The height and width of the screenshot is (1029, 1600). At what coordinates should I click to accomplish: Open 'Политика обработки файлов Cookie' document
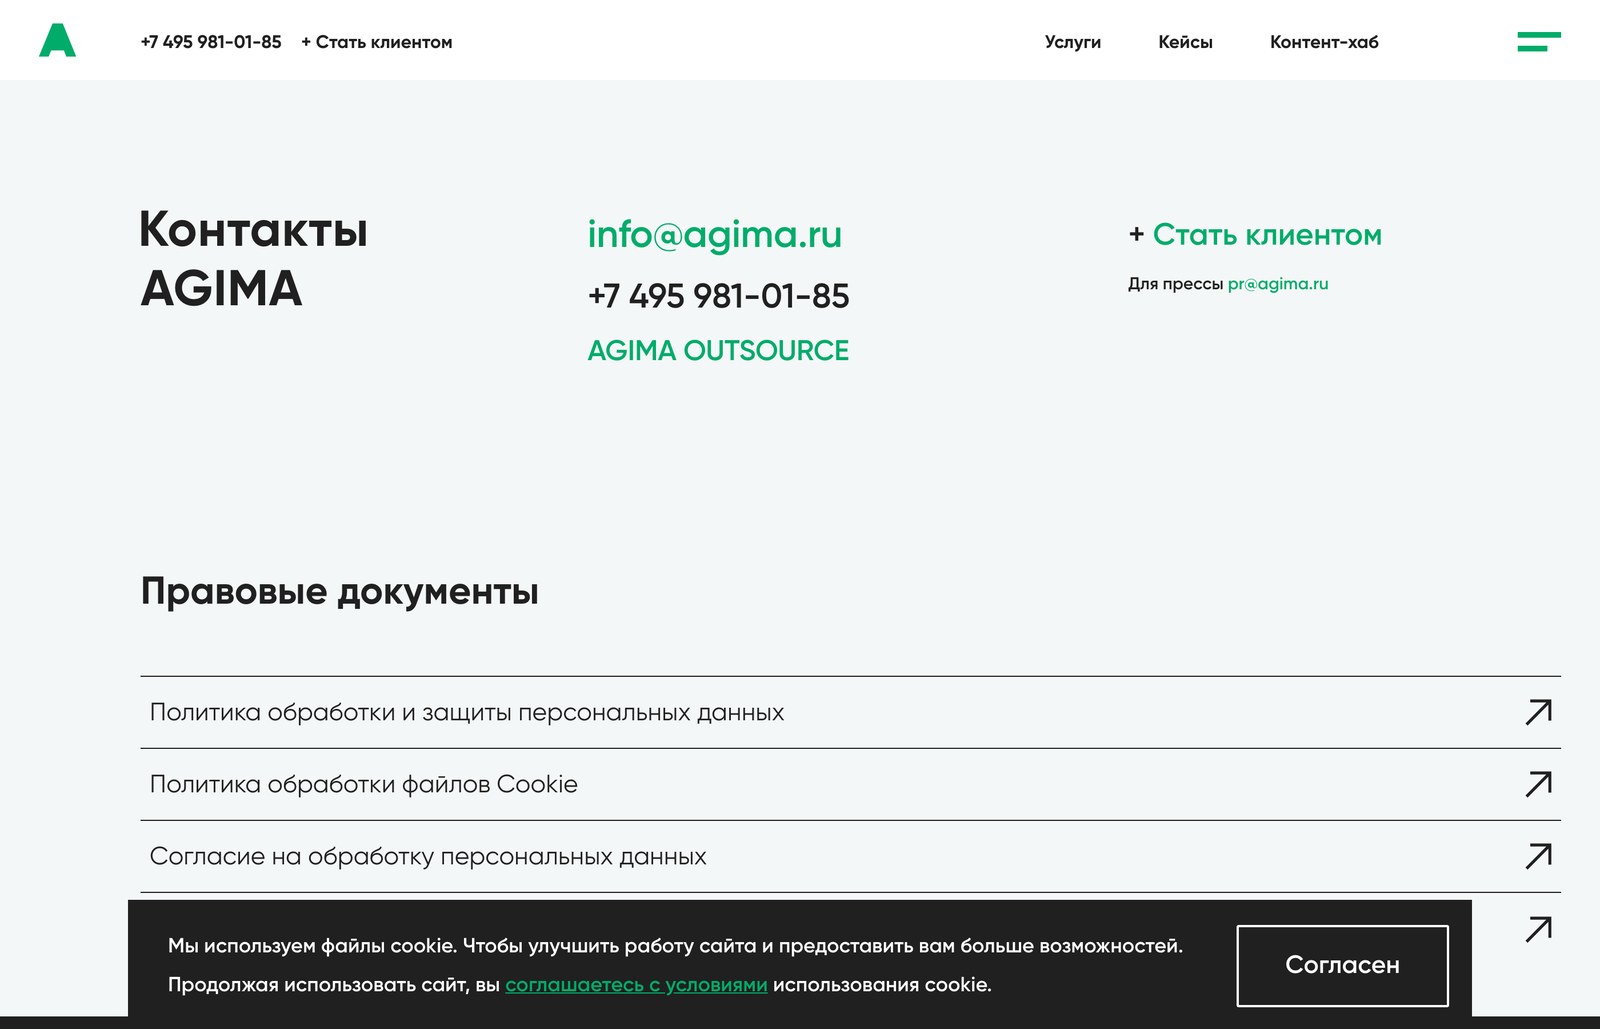[x=850, y=784]
